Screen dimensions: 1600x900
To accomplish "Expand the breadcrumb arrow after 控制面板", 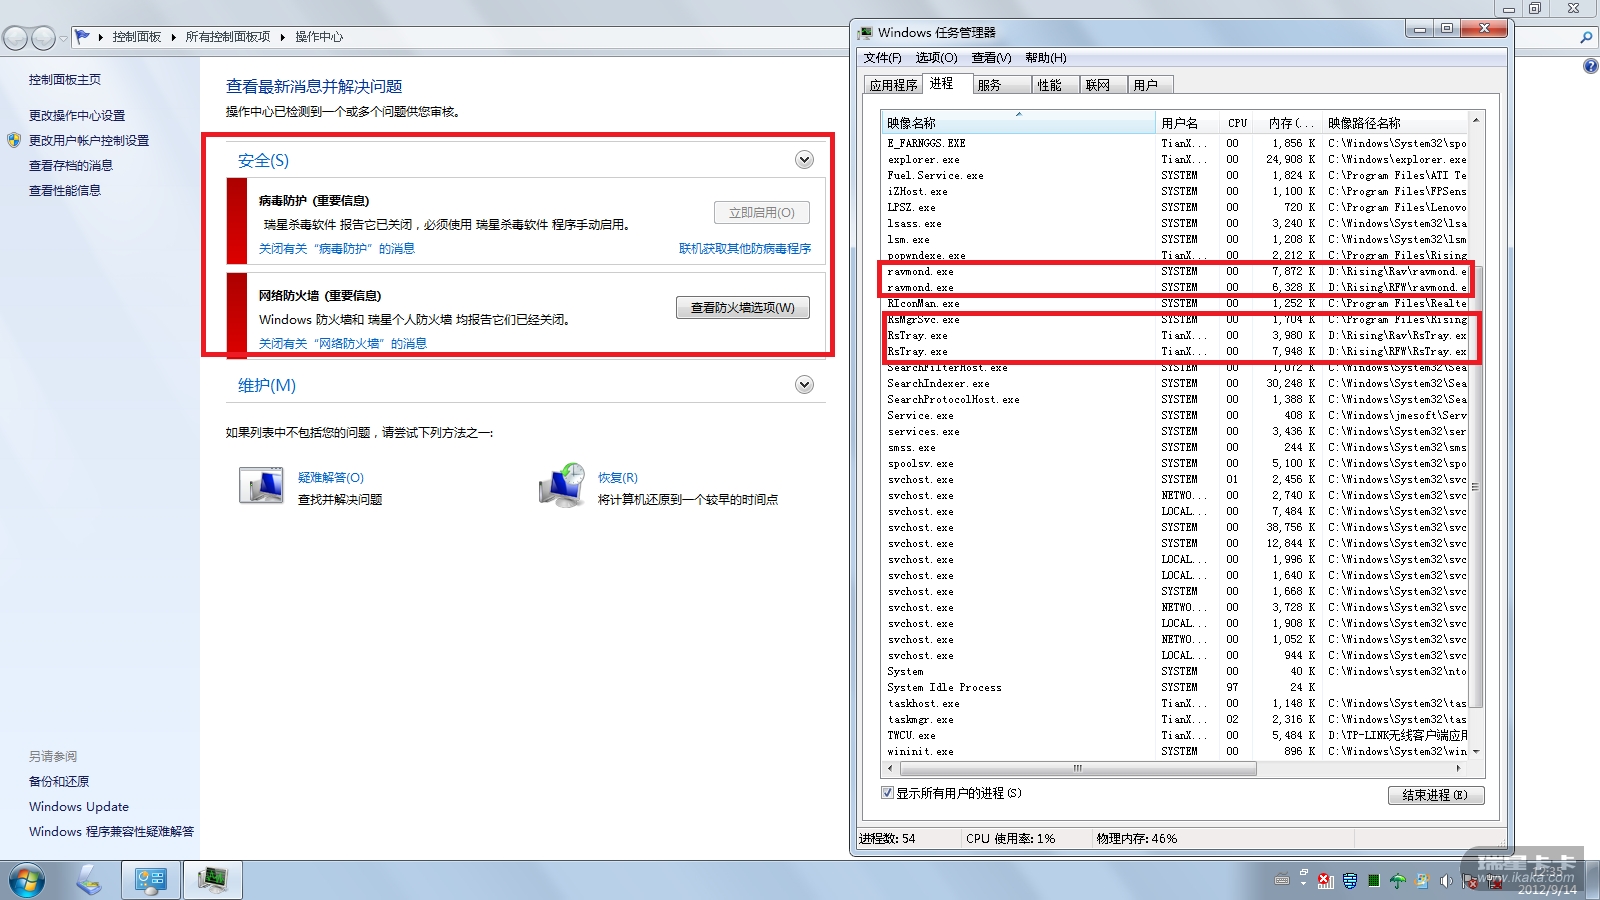I will (x=173, y=37).
